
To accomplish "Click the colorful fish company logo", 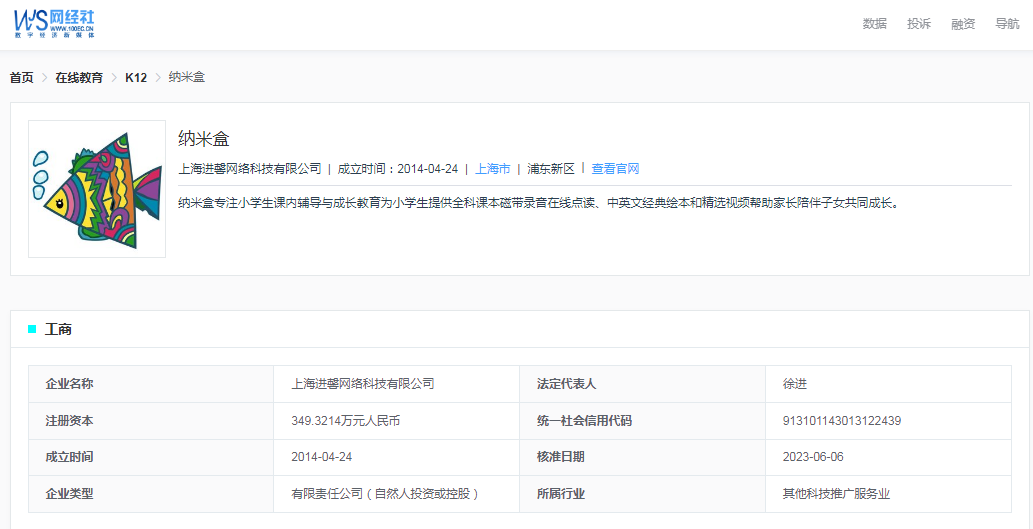I will tap(97, 189).
